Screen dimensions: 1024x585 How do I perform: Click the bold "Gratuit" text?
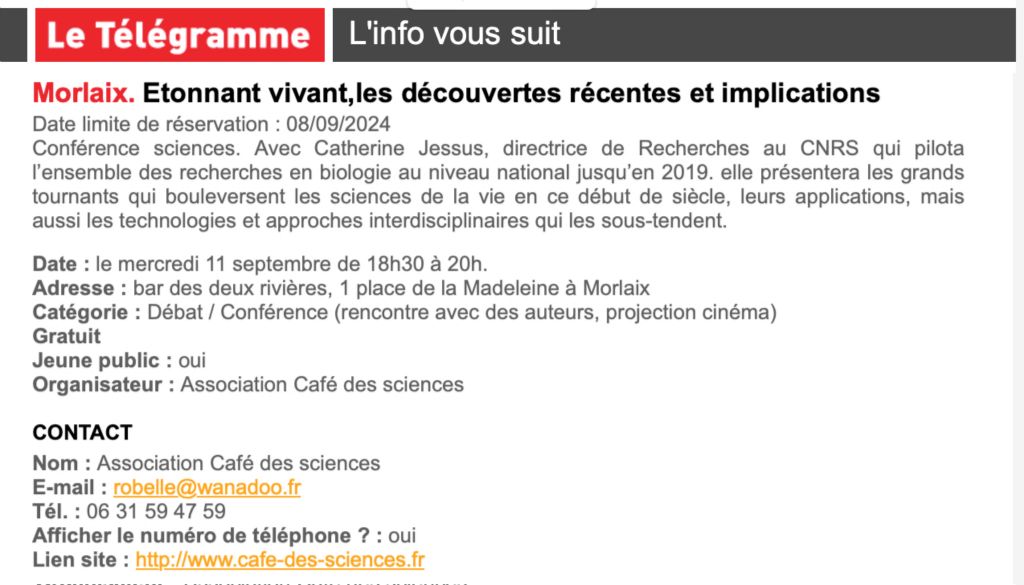67,336
